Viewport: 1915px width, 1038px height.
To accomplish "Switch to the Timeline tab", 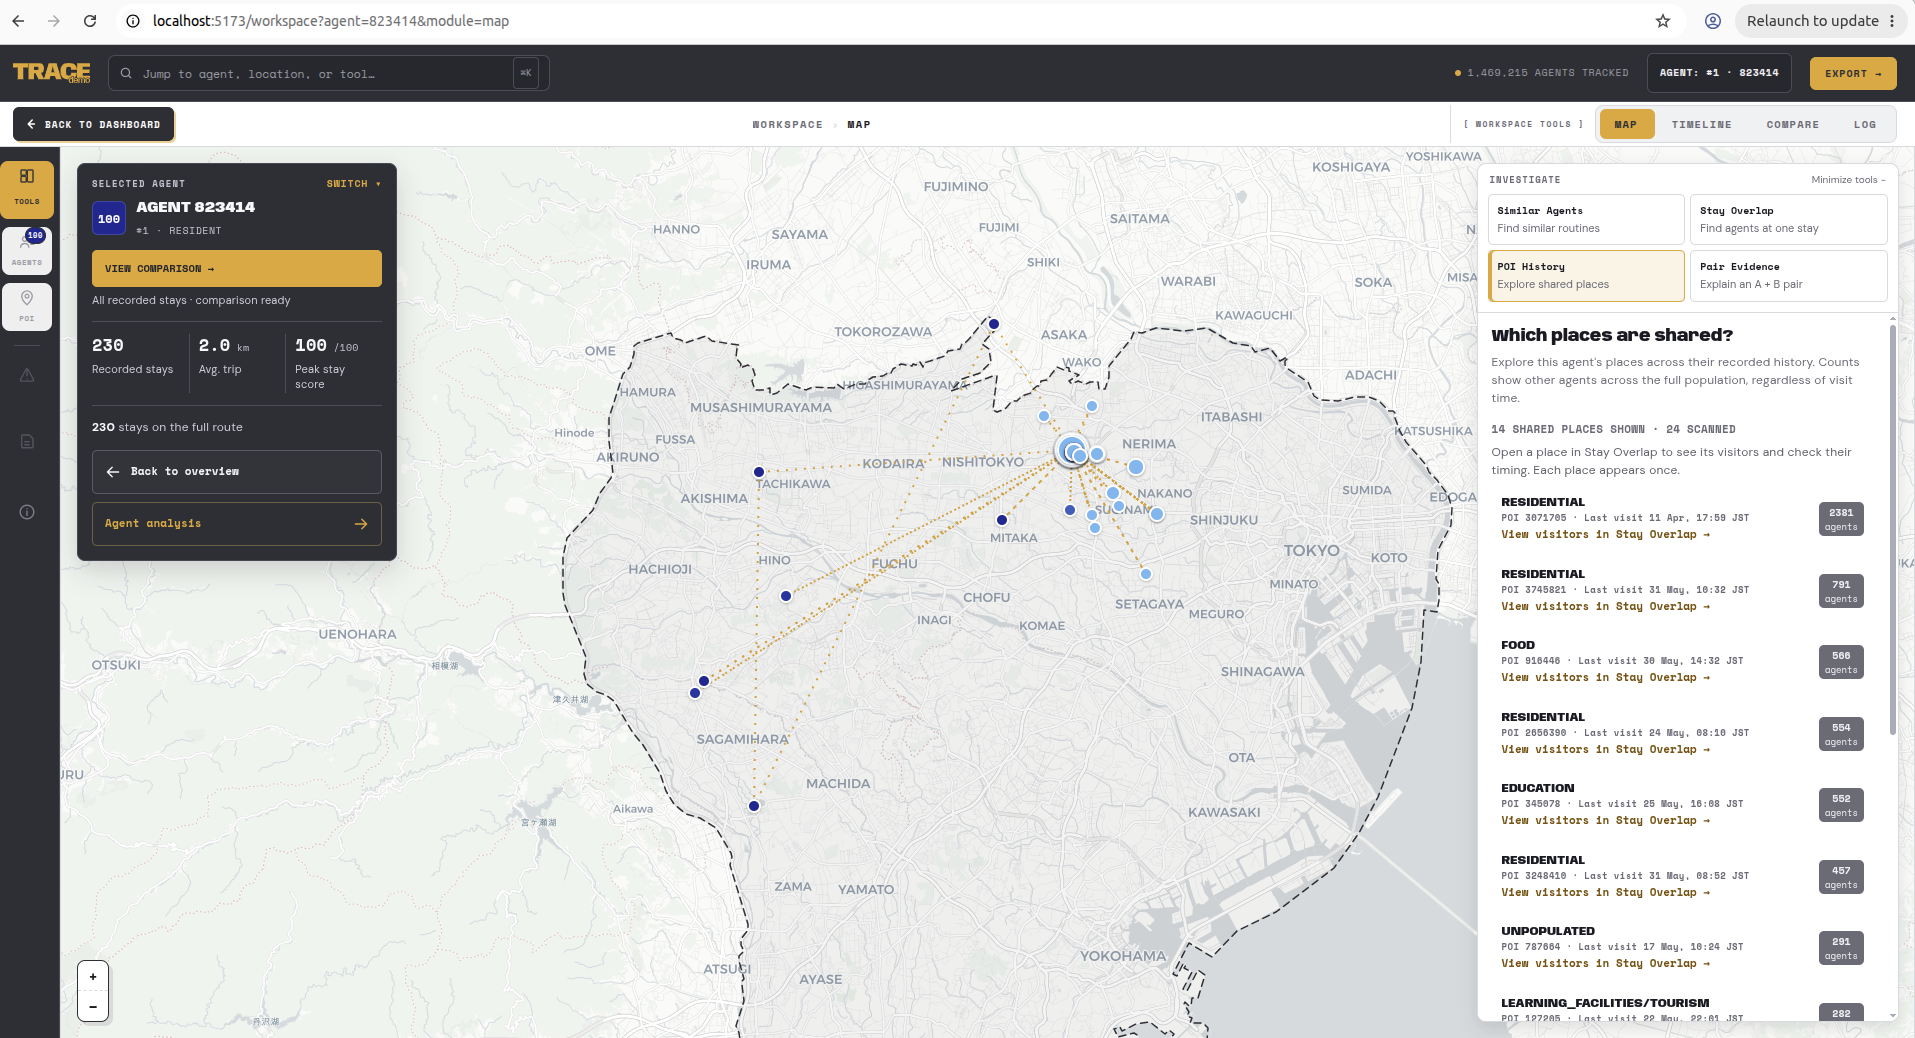I will 1701,125.
